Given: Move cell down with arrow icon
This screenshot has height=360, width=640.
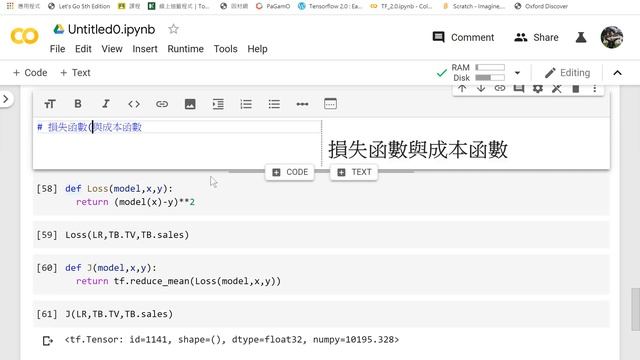Looking at the screenshot, I should point(481,88).
